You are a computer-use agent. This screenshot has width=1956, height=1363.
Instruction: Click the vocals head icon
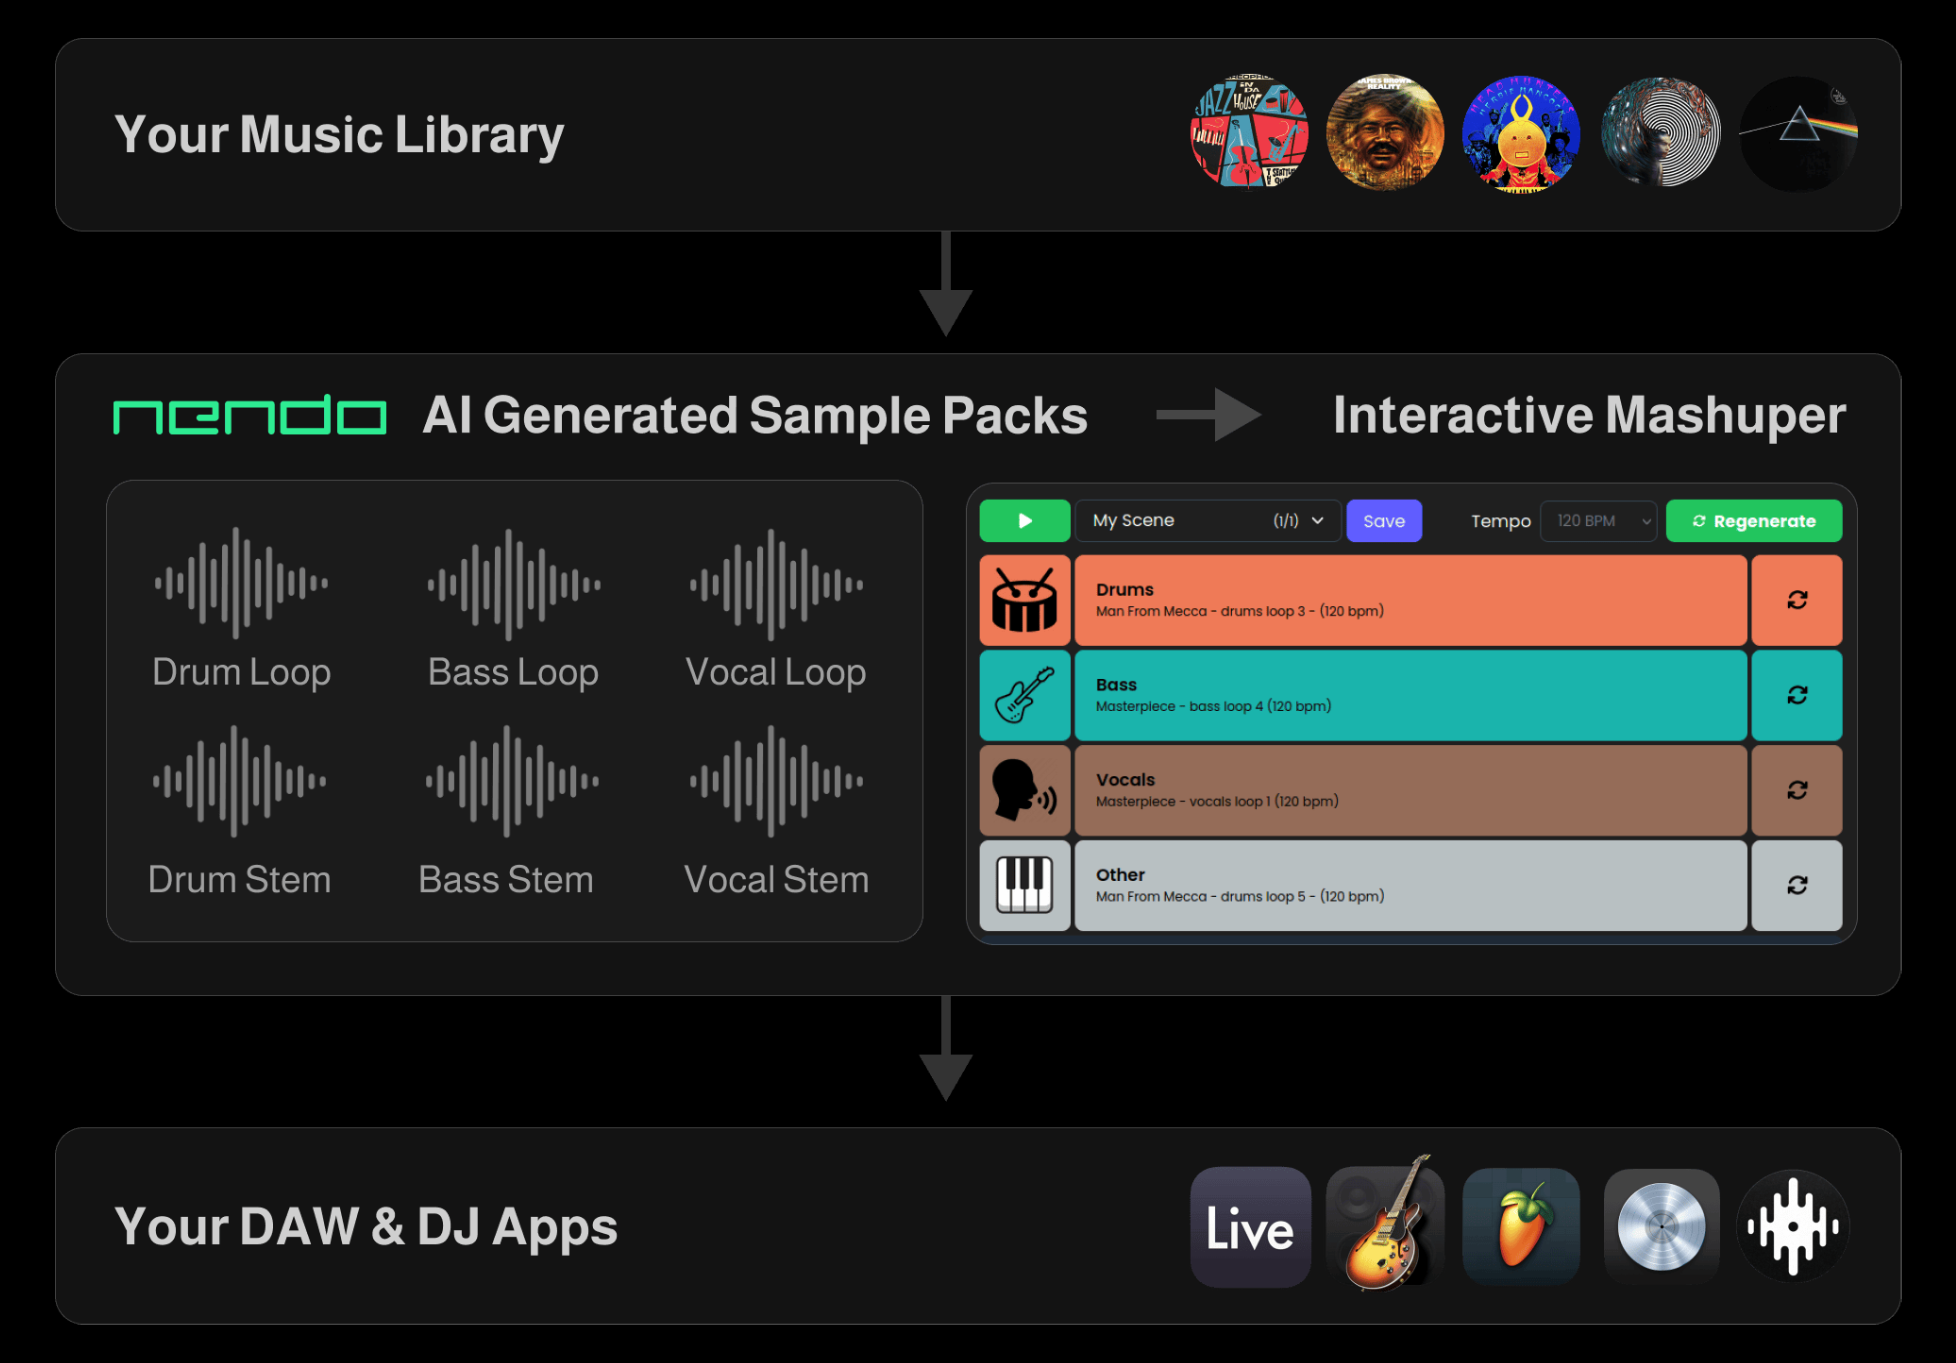(x=1024, y=791)
